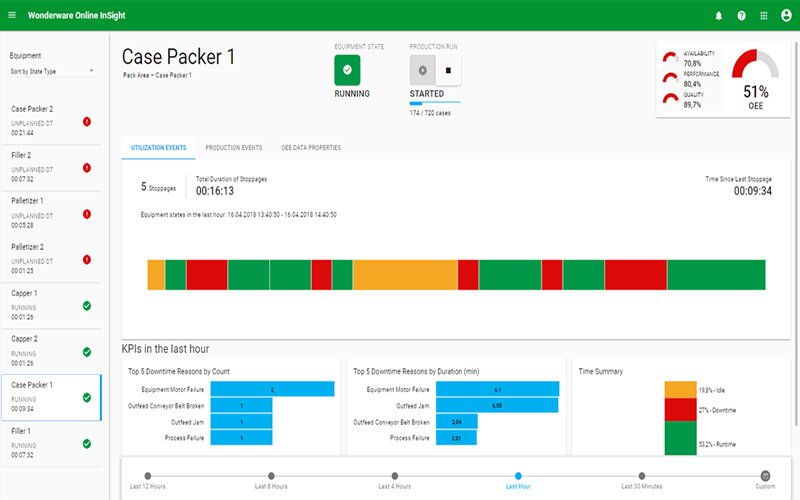Click Outfeed Conveyor Belt Broken count bar
Viewport: 800px width, 500px height.
tap(241, 406)
